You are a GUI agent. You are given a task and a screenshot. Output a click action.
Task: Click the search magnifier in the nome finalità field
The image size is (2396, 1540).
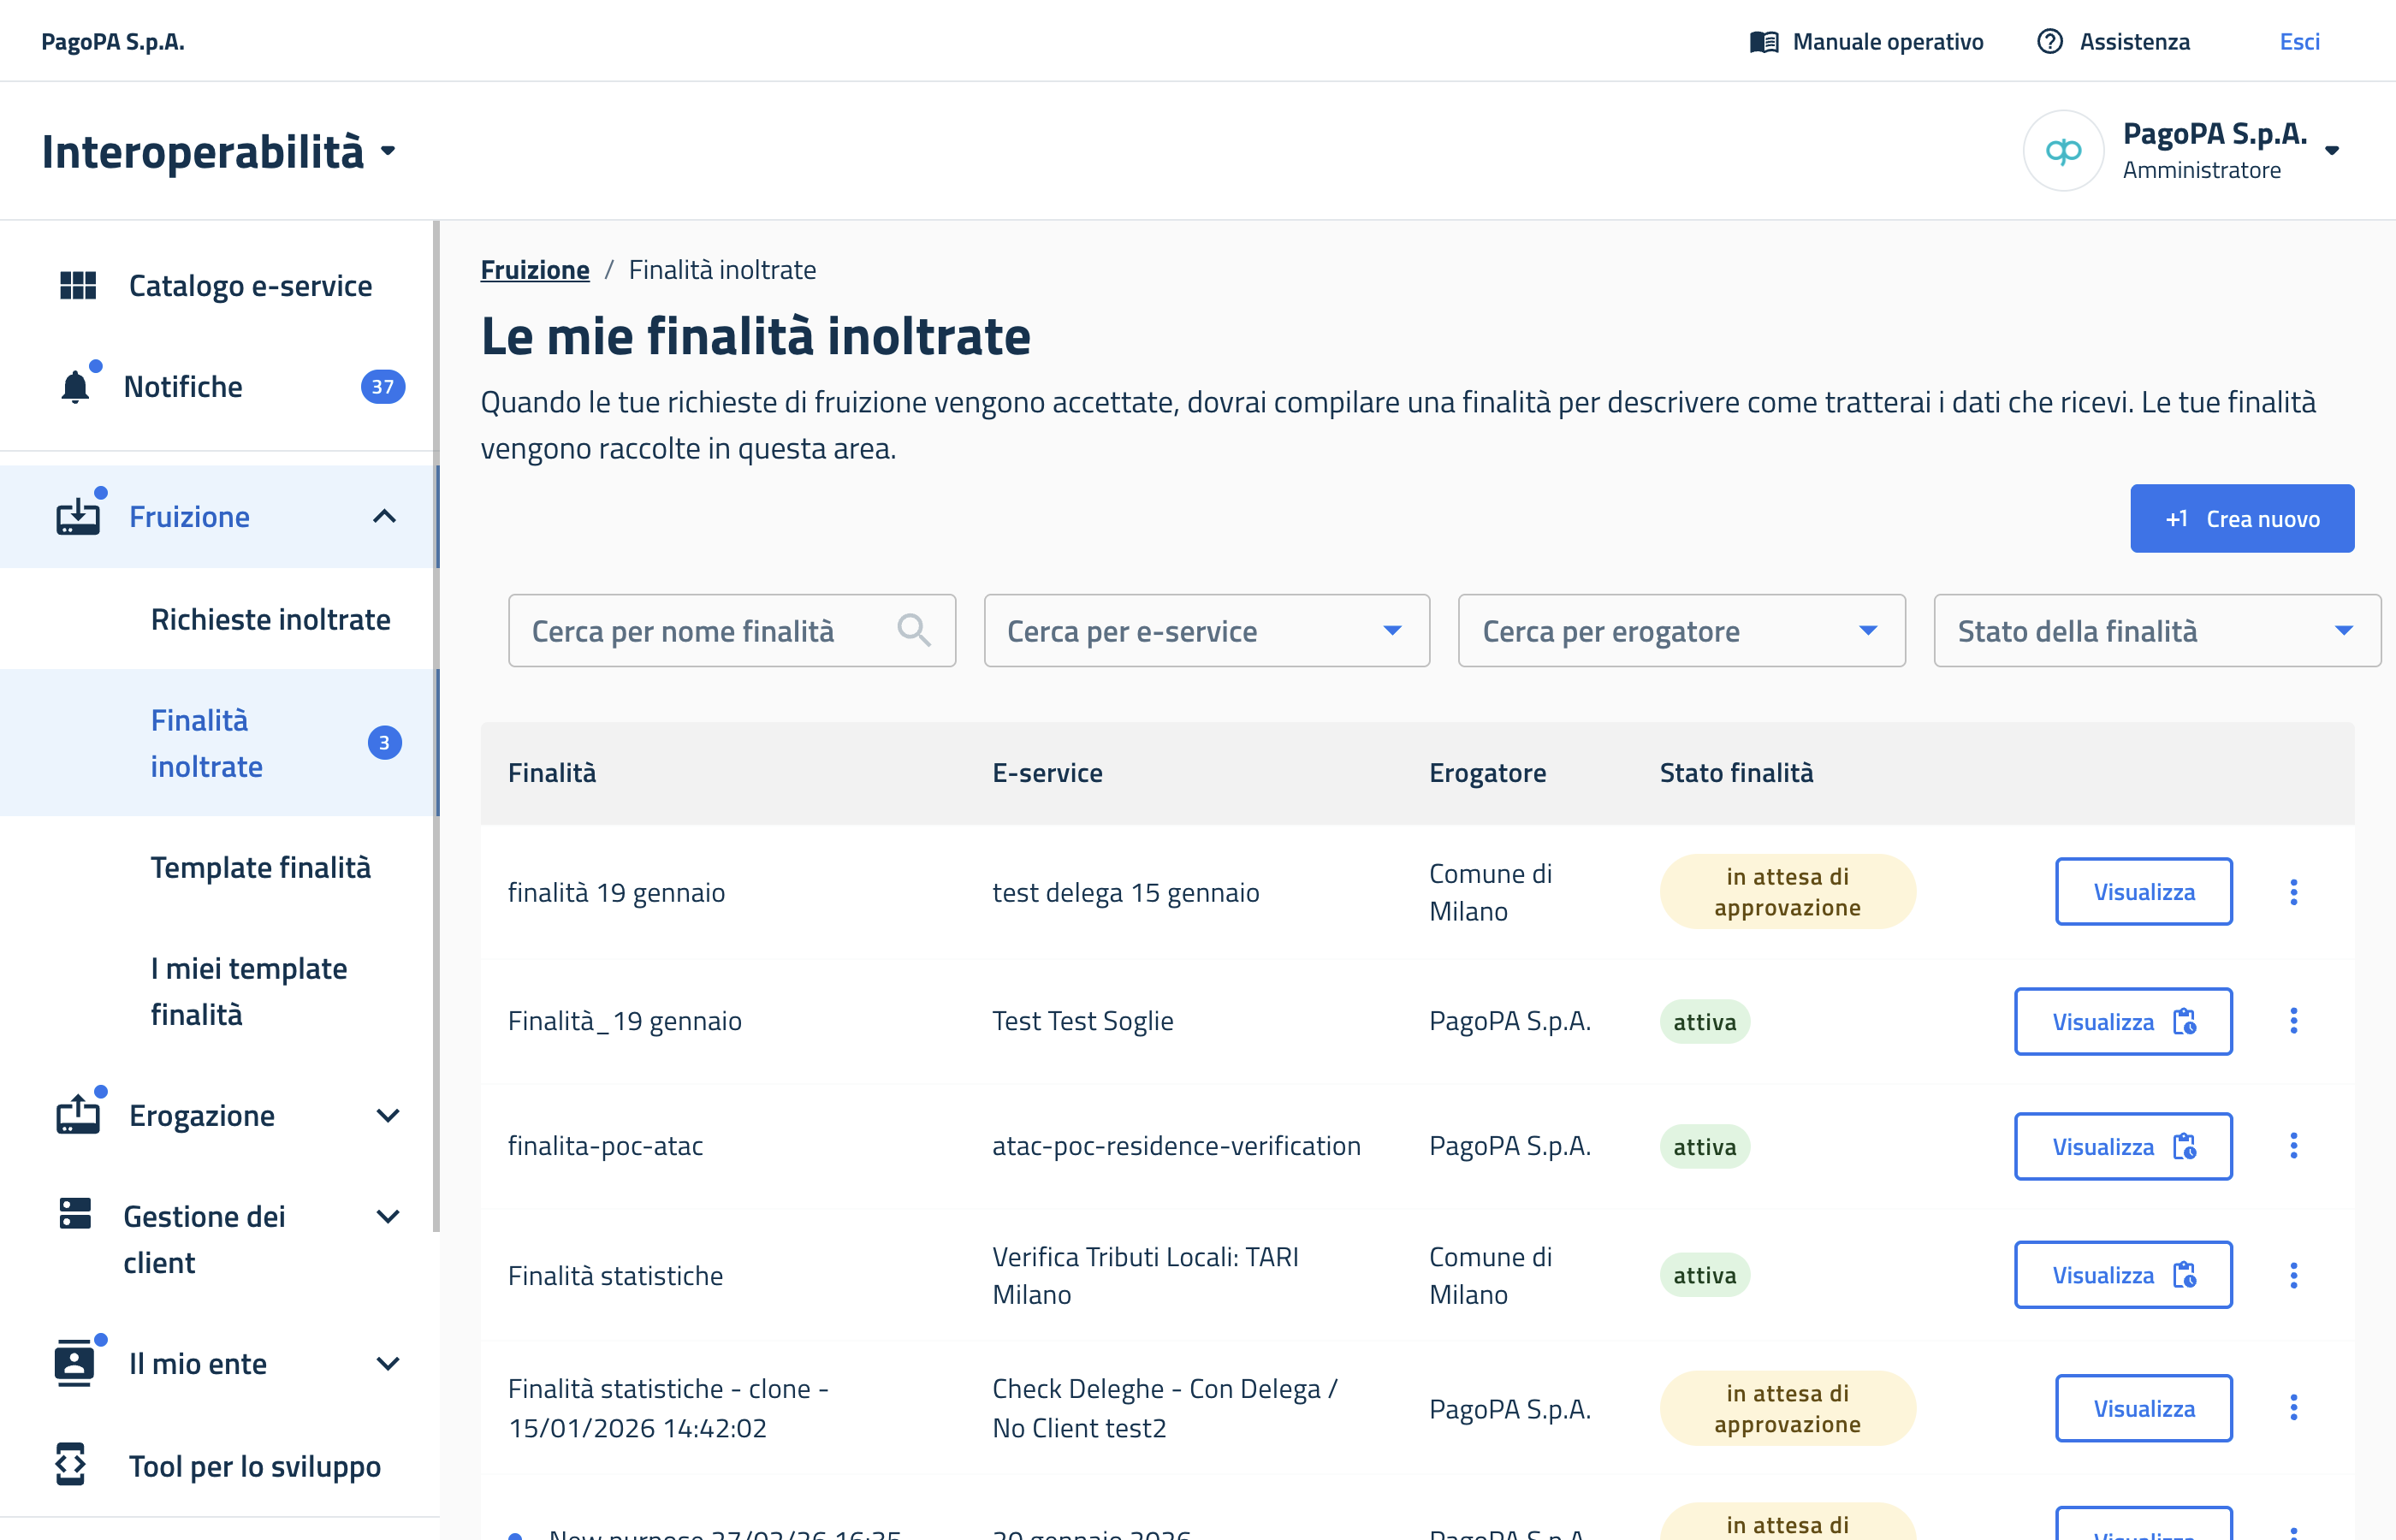pos(913,631)
